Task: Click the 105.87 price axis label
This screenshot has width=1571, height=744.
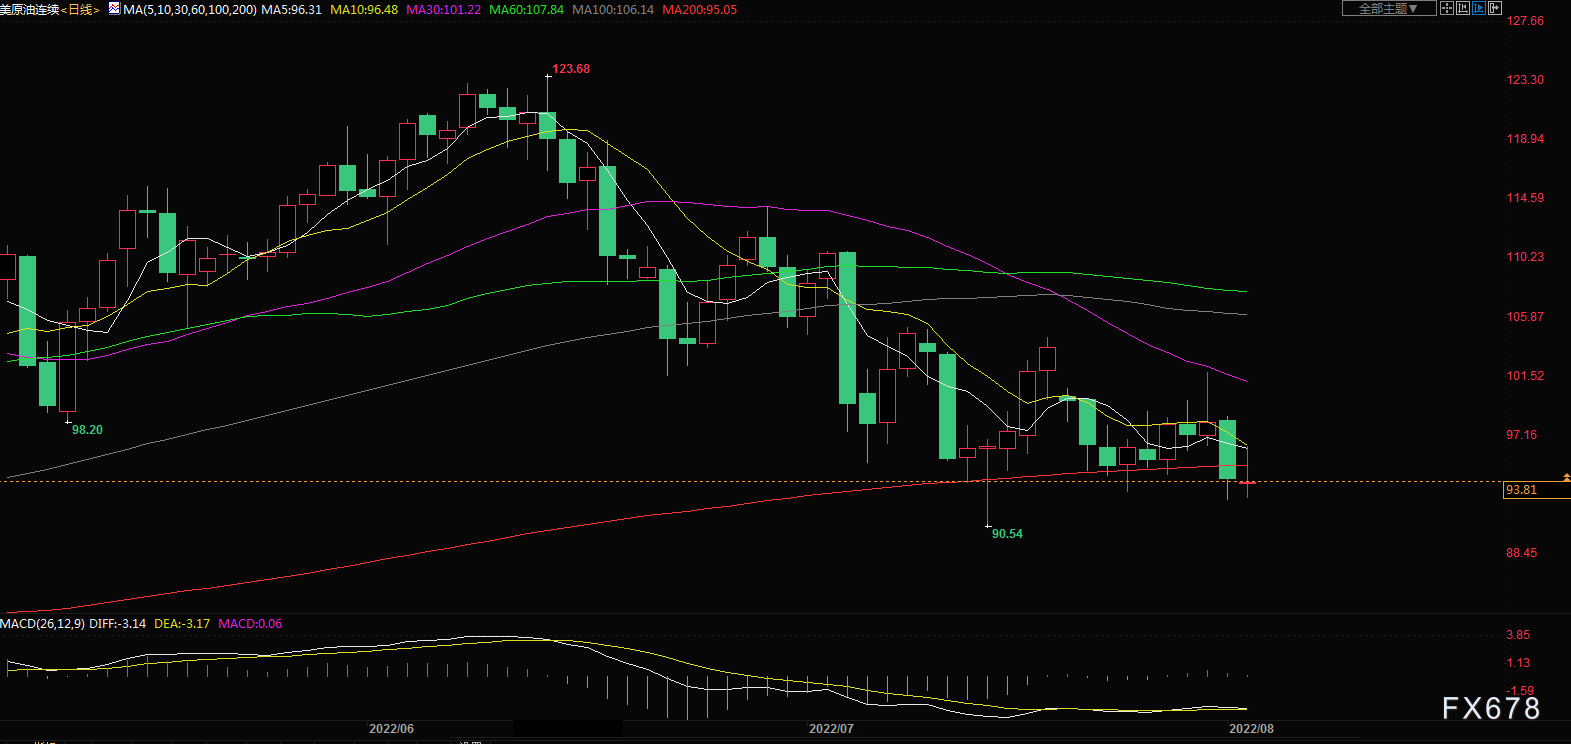Action: [x=1525, y=317]
